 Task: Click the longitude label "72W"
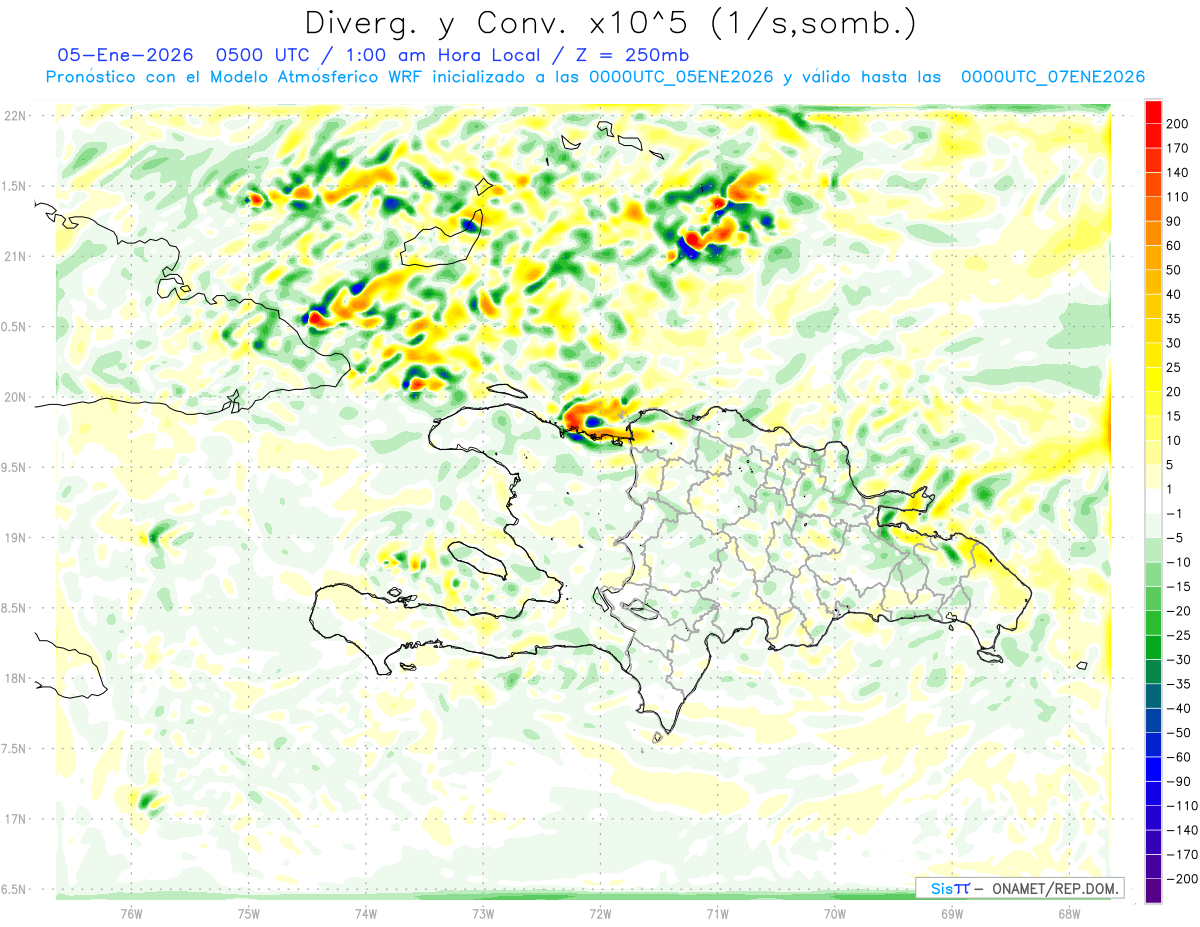pyautogui.click(x=600, y=912)
